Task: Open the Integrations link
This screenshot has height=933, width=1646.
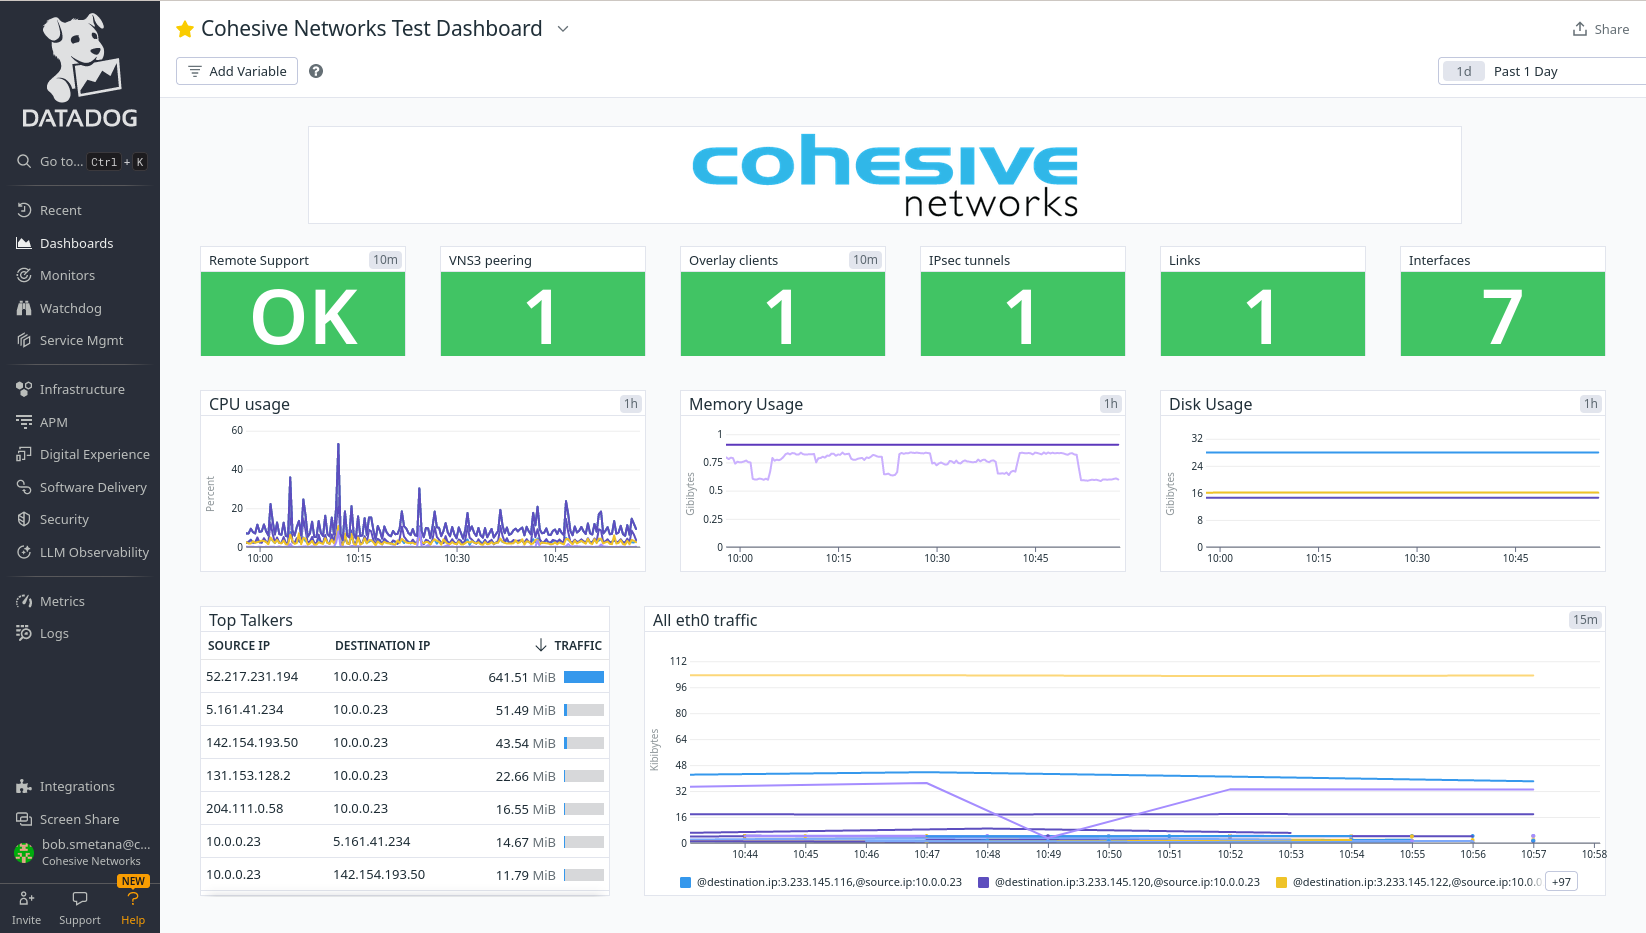Action: (x=77, y=786)
